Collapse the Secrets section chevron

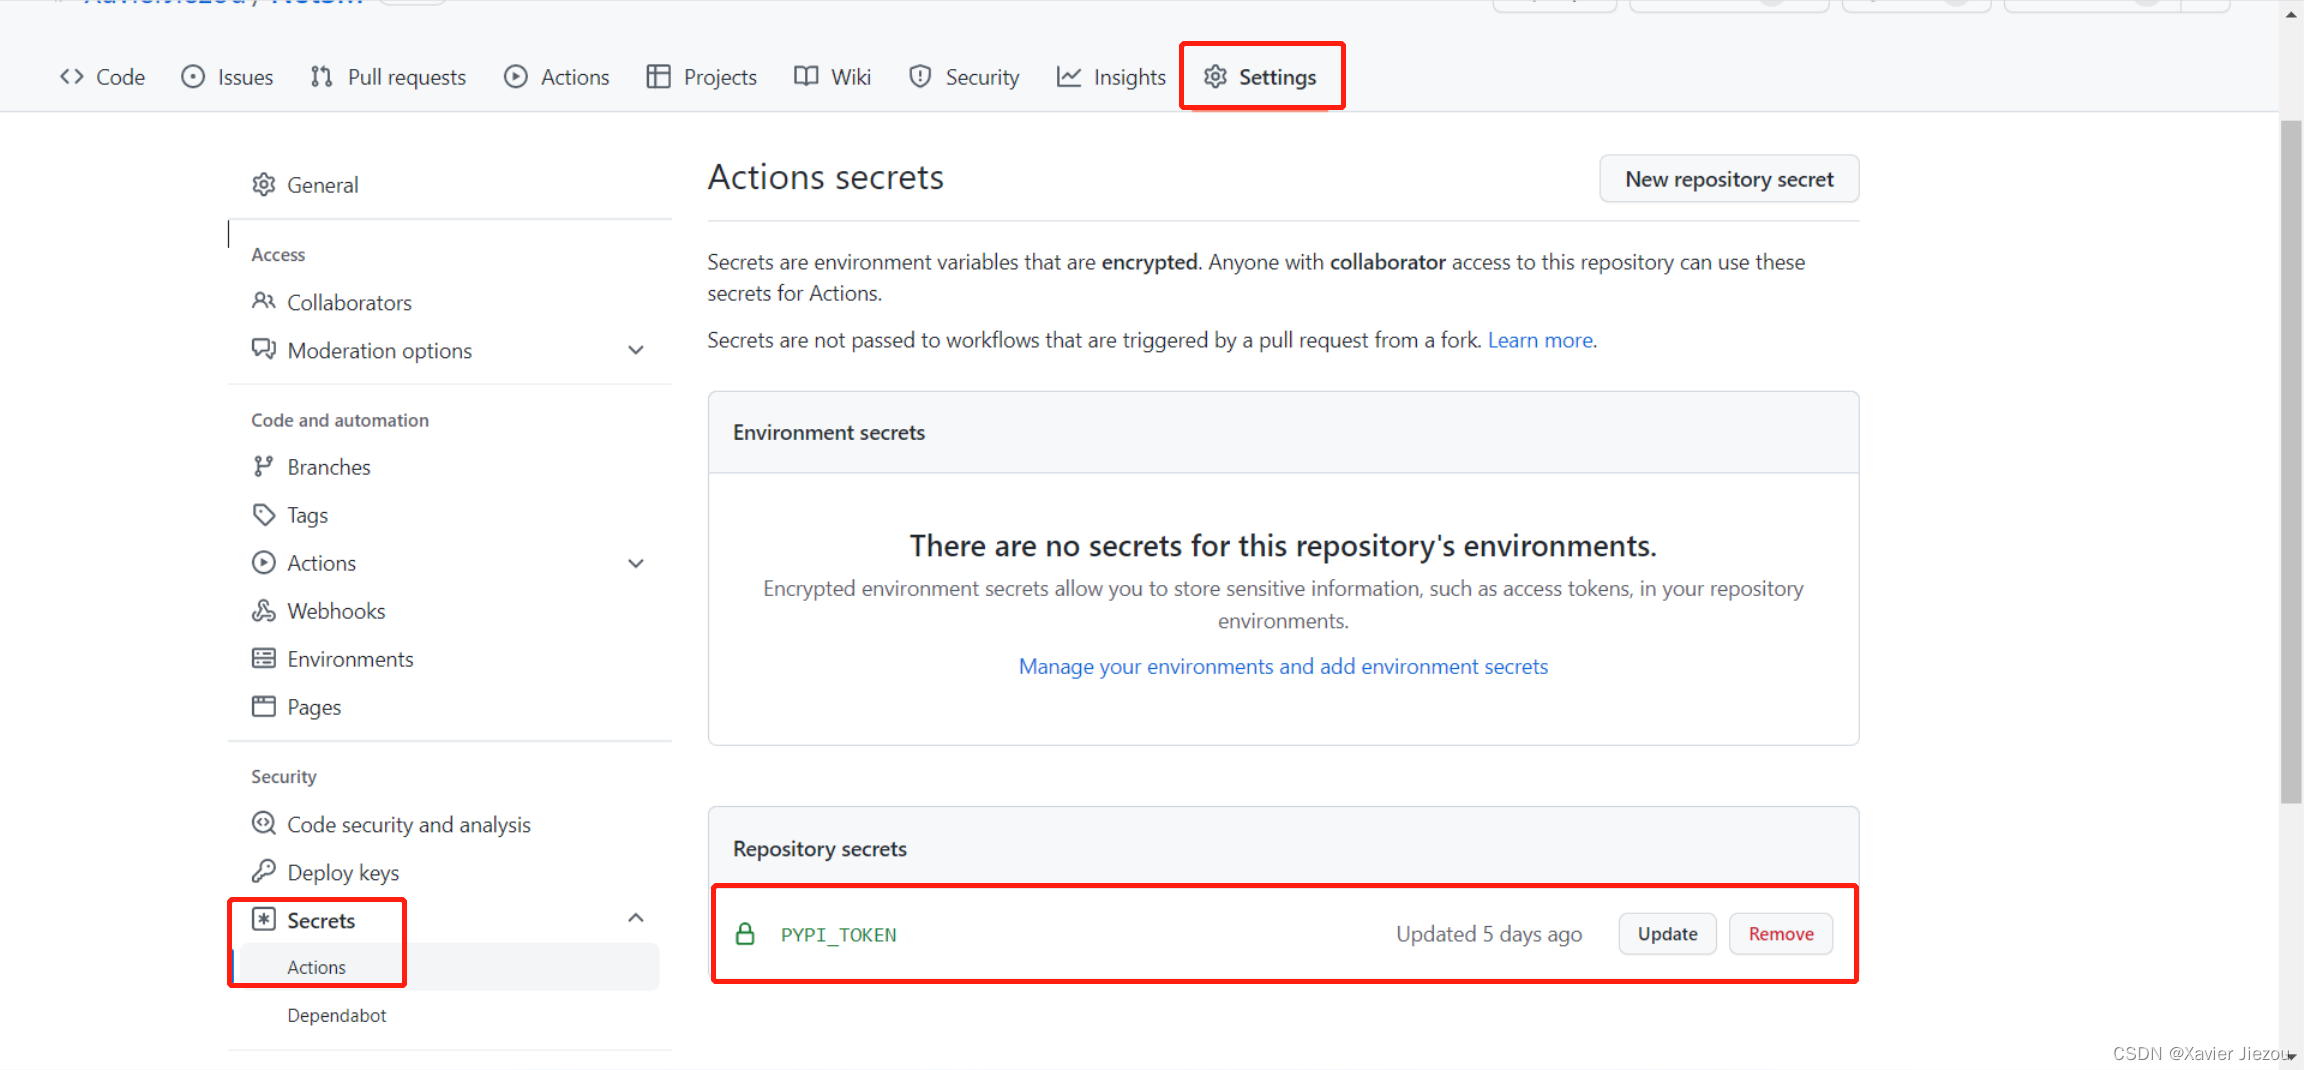click(636, 918)
